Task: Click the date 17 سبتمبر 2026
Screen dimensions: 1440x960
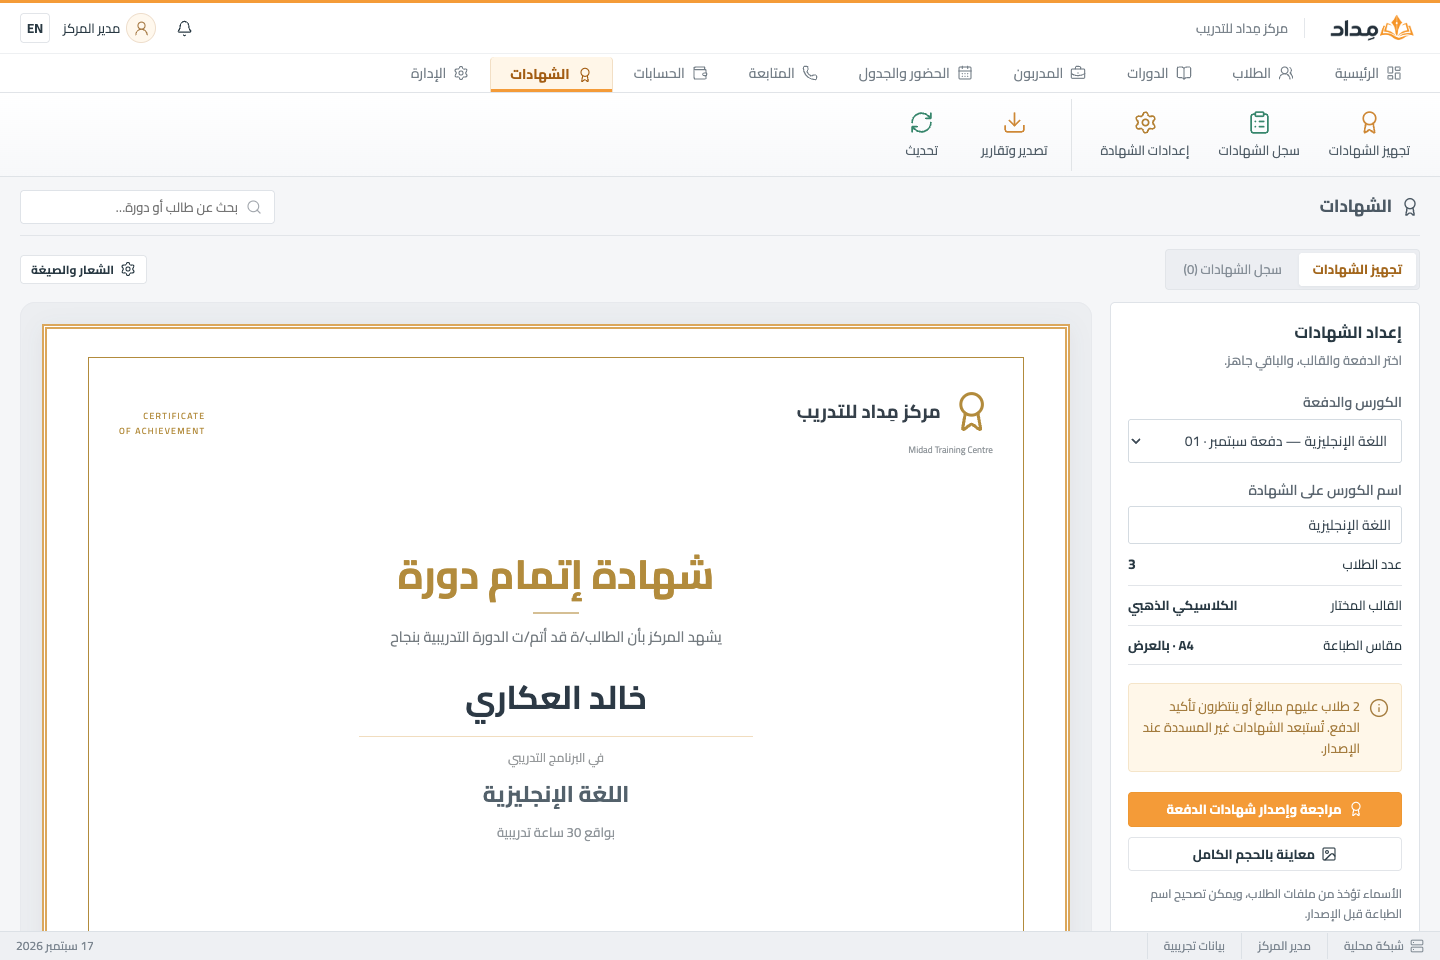Action: (x=55, y=946)
